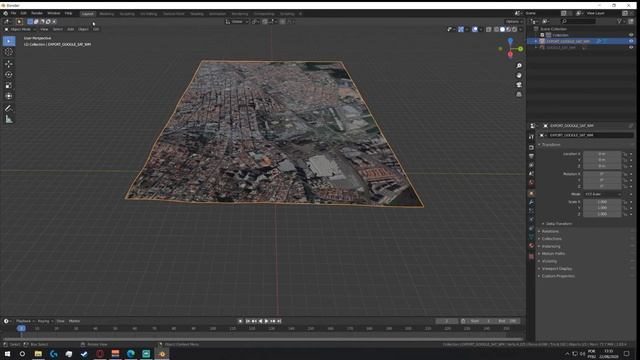Expand the Relations panel

(550, 231)
